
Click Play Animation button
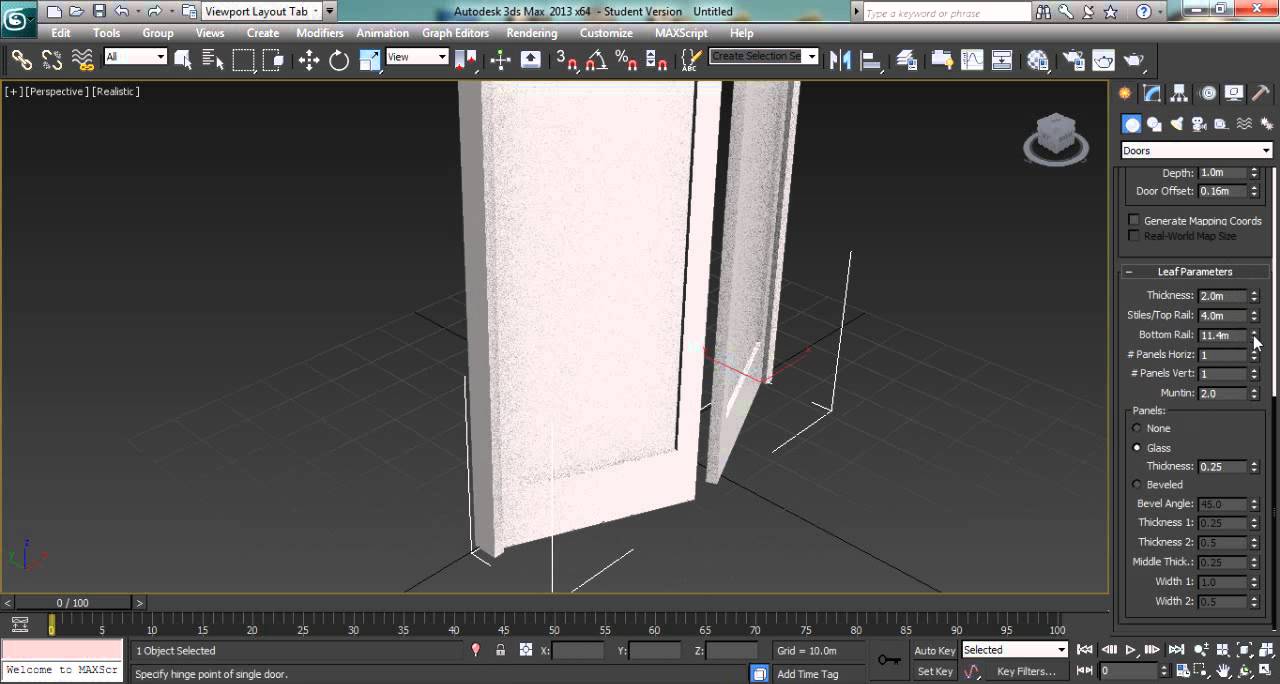coord(1131,650)
